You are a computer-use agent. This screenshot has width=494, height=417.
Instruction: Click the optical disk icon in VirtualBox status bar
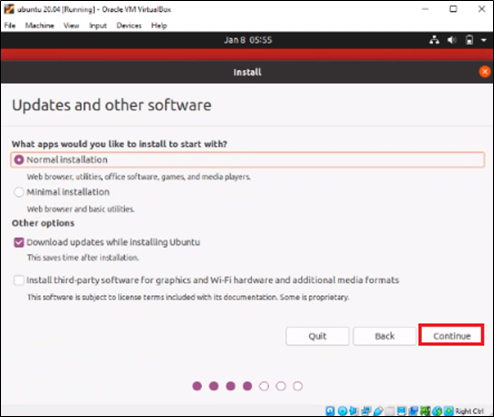click(342, 411)
